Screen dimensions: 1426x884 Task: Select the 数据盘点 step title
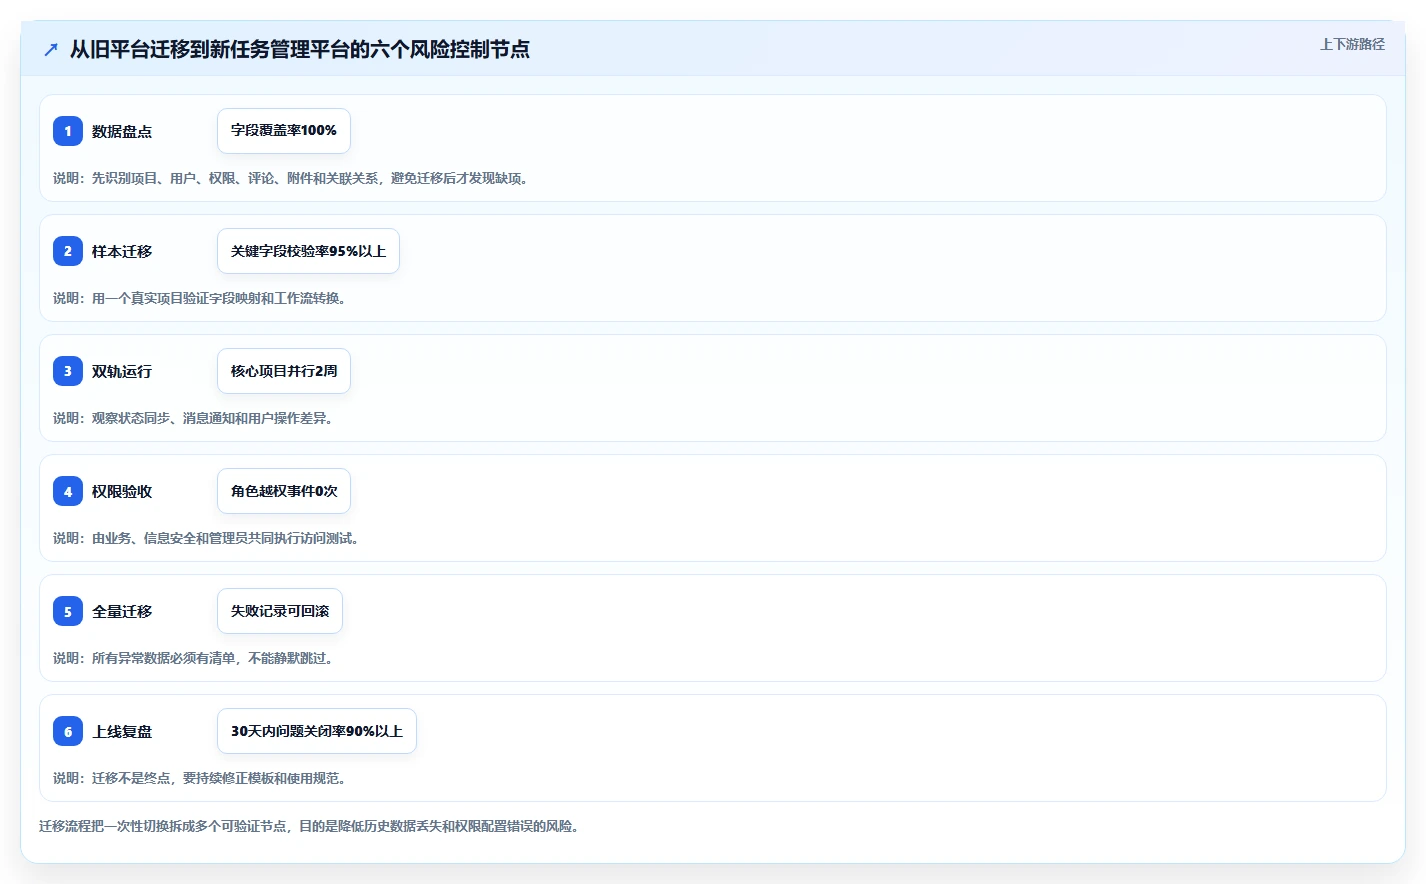(122, 131)
